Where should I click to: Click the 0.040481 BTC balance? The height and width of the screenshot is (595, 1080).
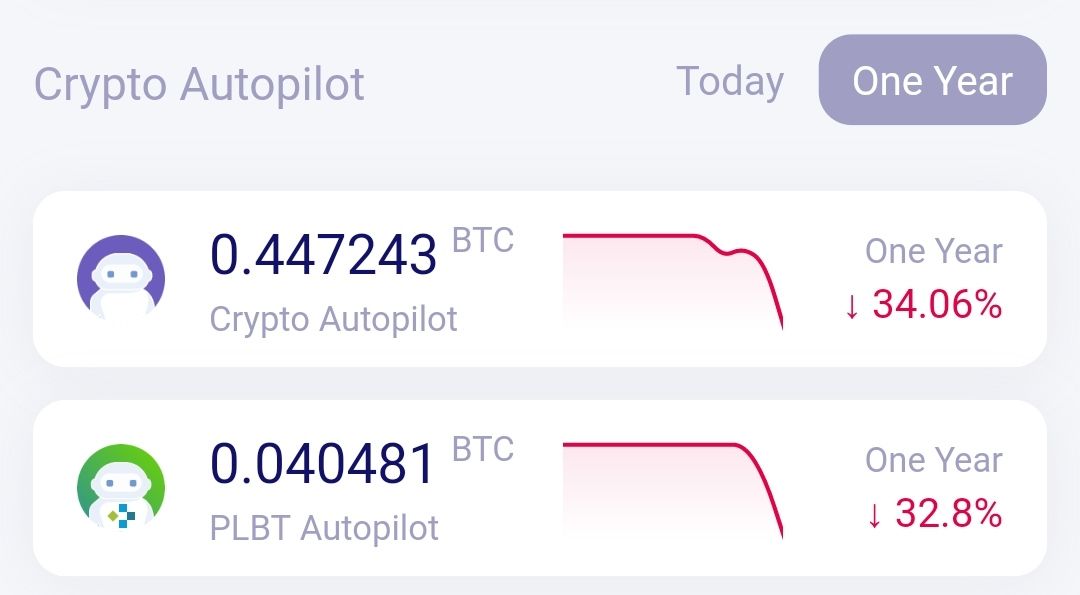tap(323, 463)
